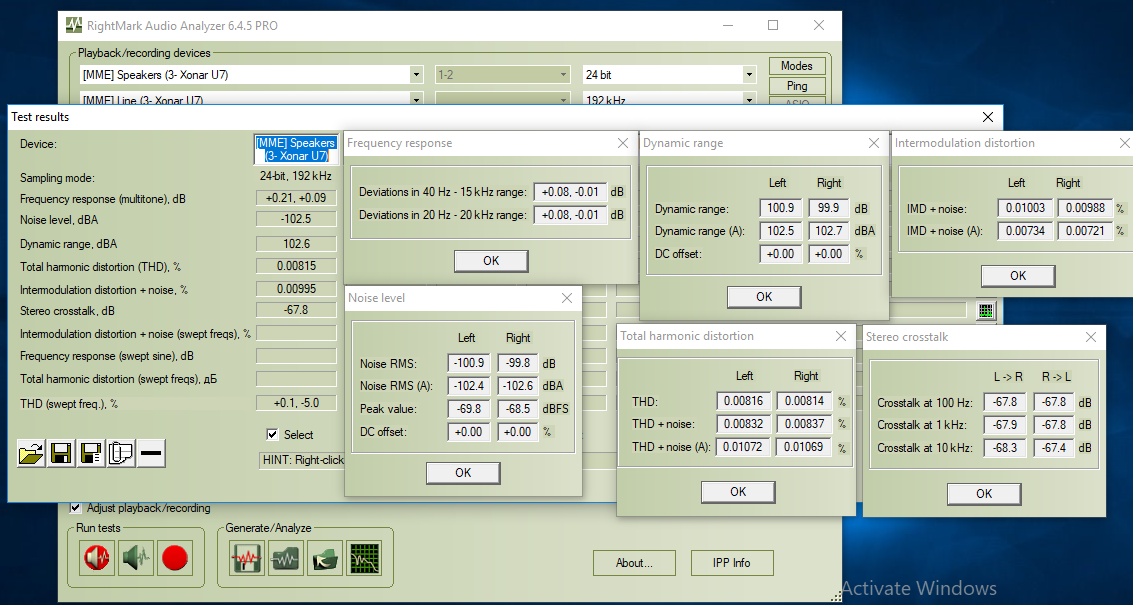The image size is (1133, 605).
Task: Open the Speakers playback device dropdown
Action: pos(416,74)
